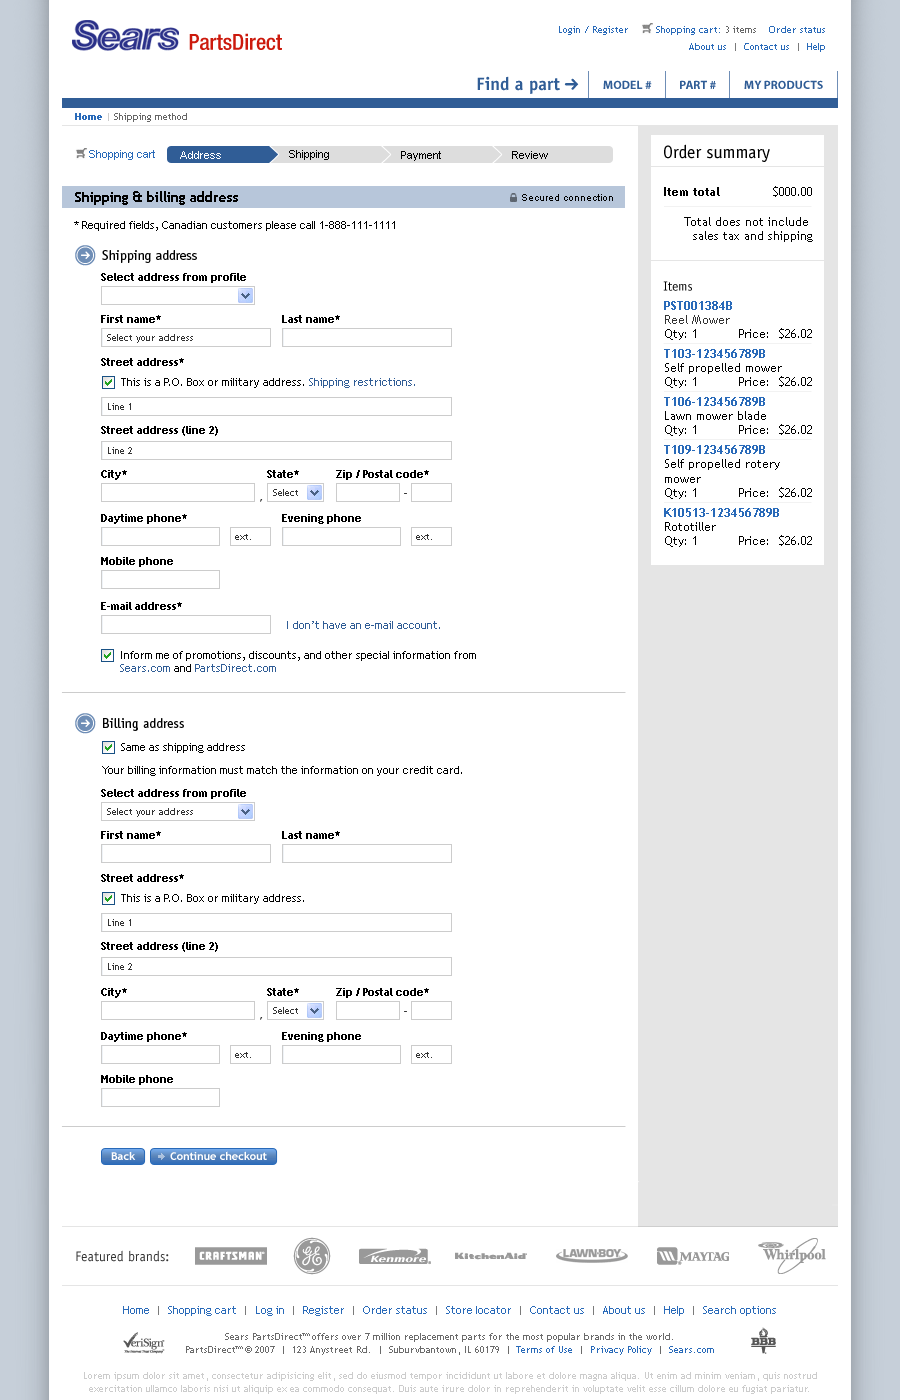Screen dimensions: 900x1400
Task: Open the Terms of Use footer link
Action: (544, 1350)
